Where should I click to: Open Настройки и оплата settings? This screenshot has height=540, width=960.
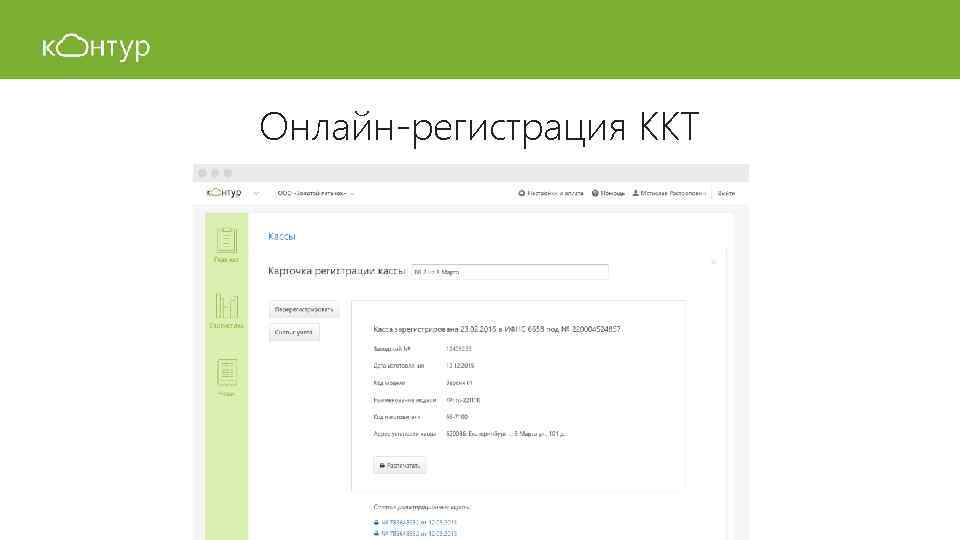coord(550,193)
